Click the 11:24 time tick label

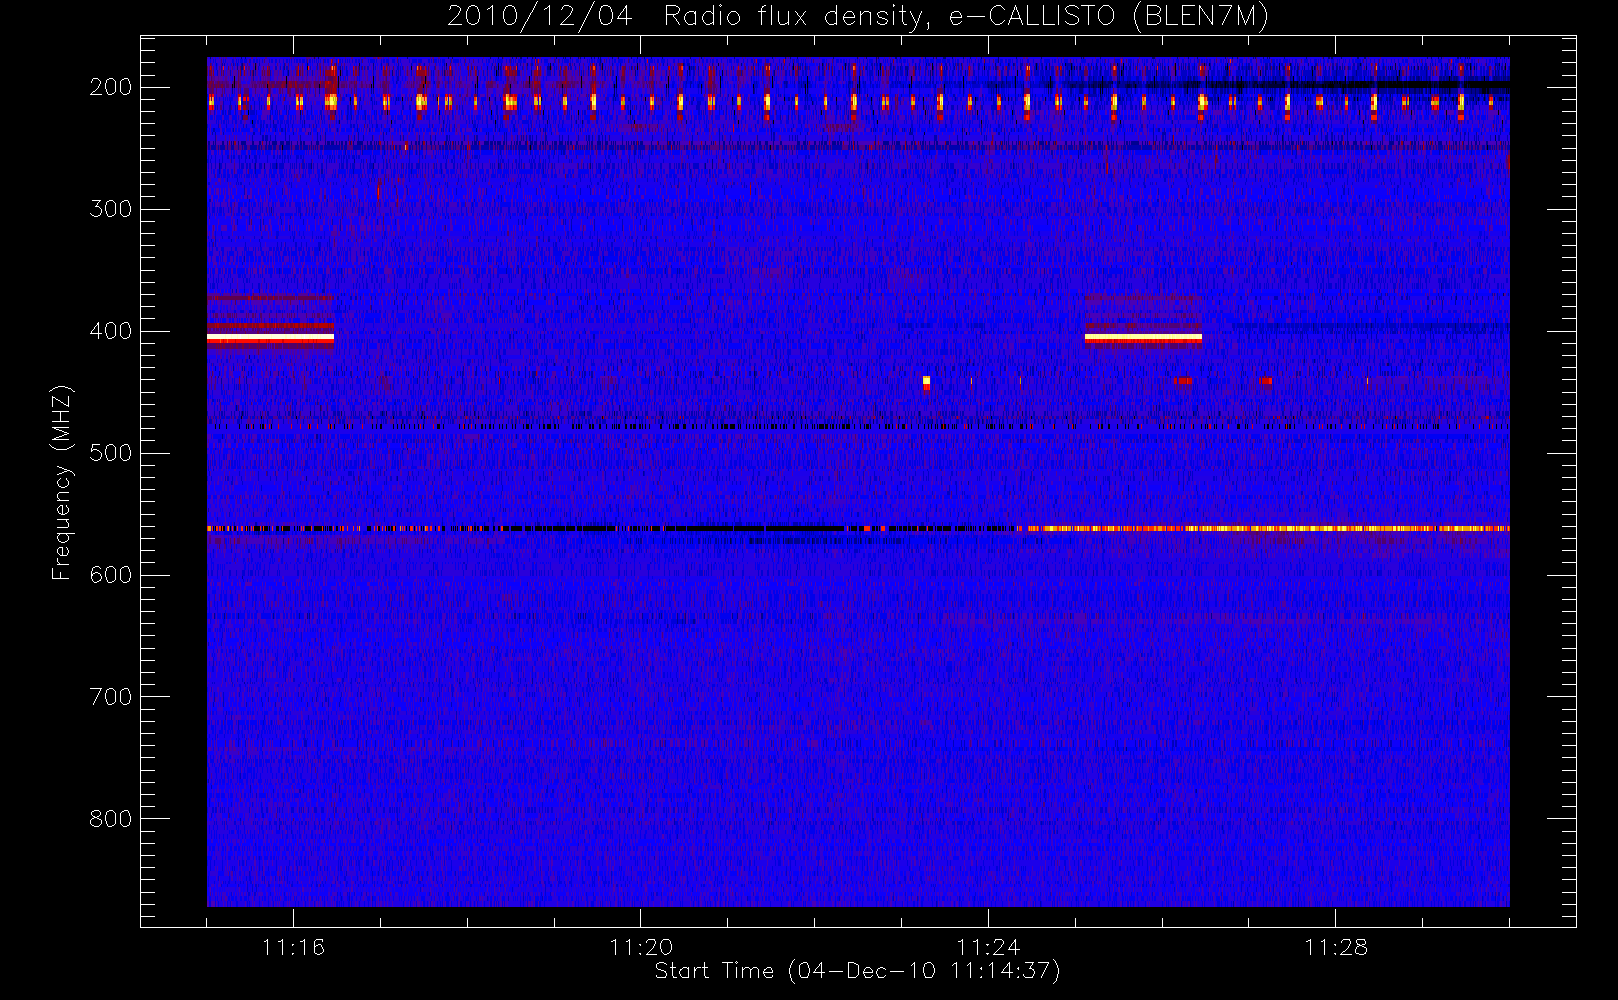coord(988,947)
